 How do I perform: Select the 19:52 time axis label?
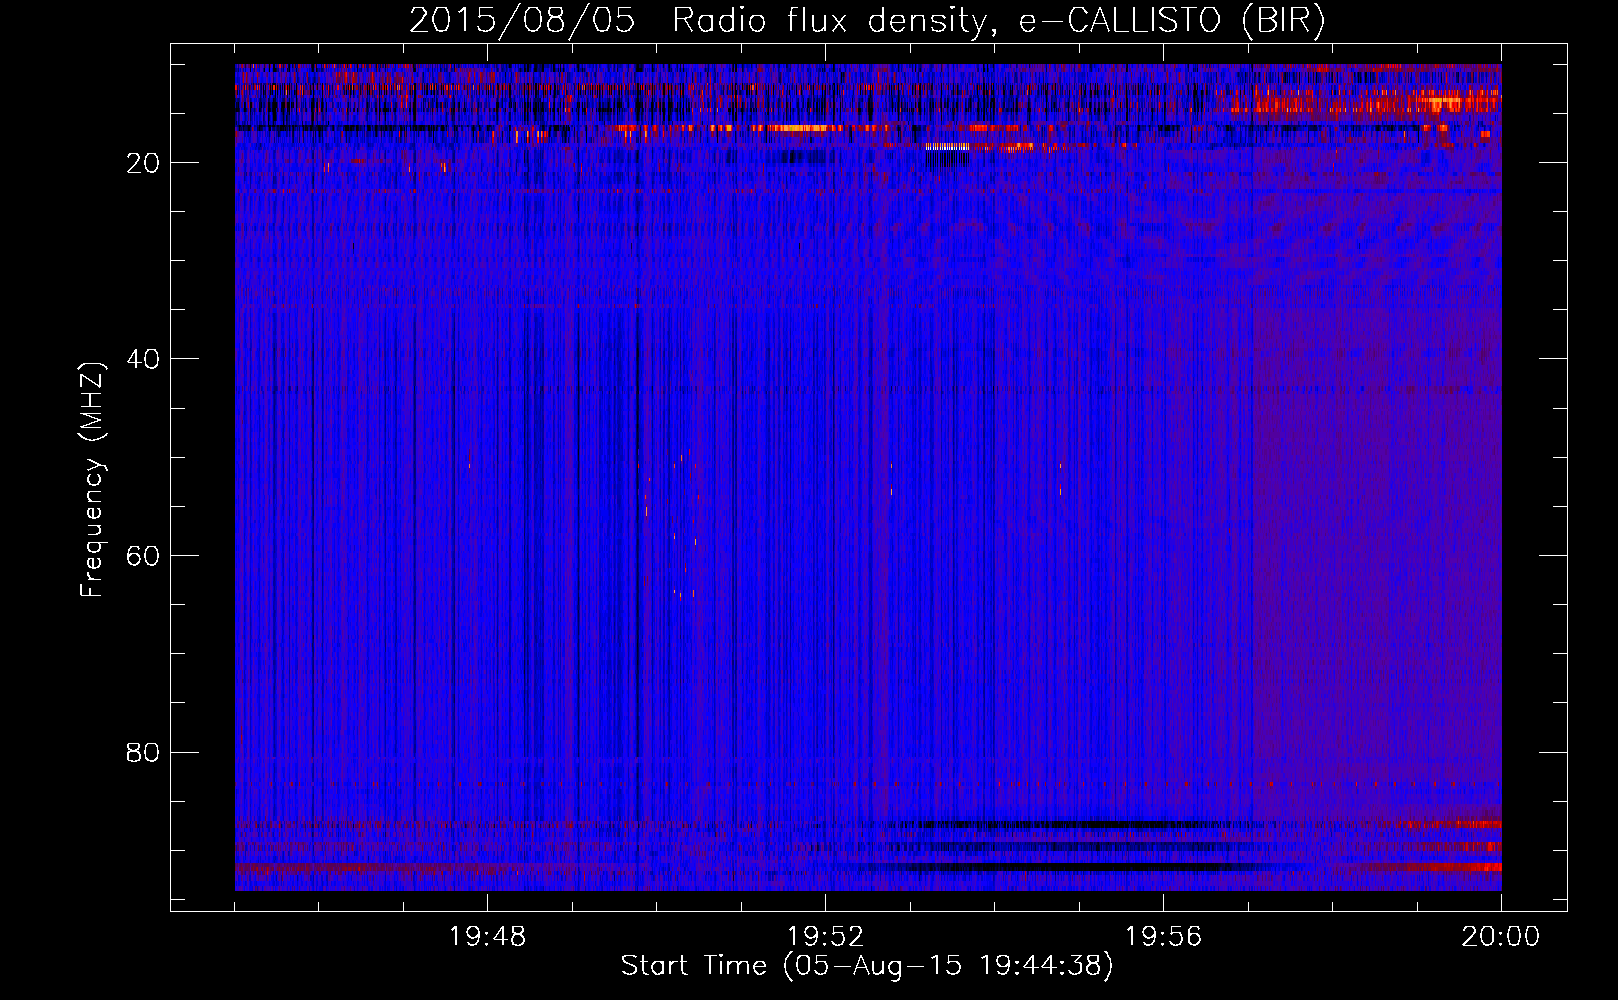826,937
